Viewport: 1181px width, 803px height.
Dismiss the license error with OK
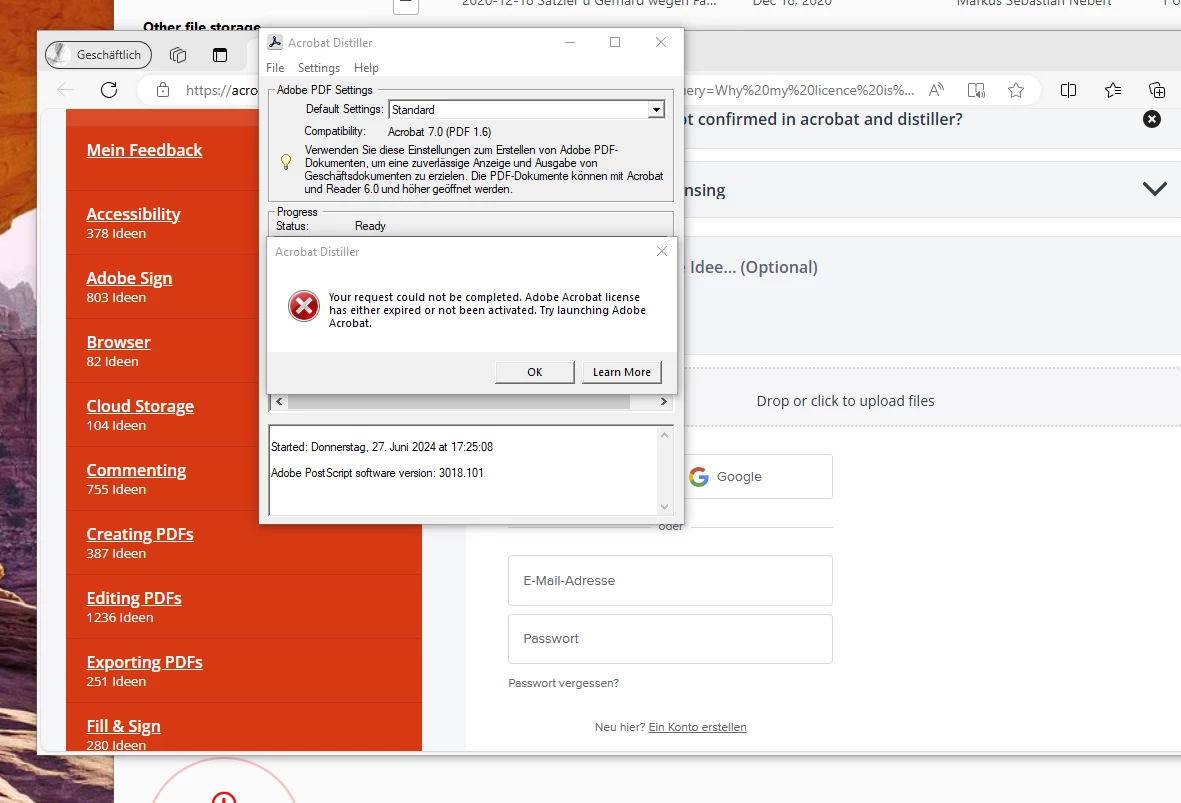click(x=535, y=372)
